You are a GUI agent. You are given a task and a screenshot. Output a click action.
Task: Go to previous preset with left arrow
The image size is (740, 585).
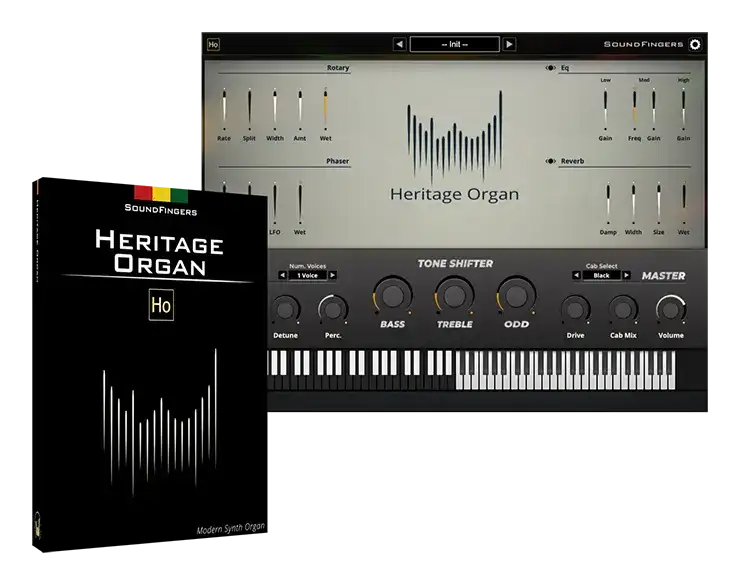[x=399, y=44]
